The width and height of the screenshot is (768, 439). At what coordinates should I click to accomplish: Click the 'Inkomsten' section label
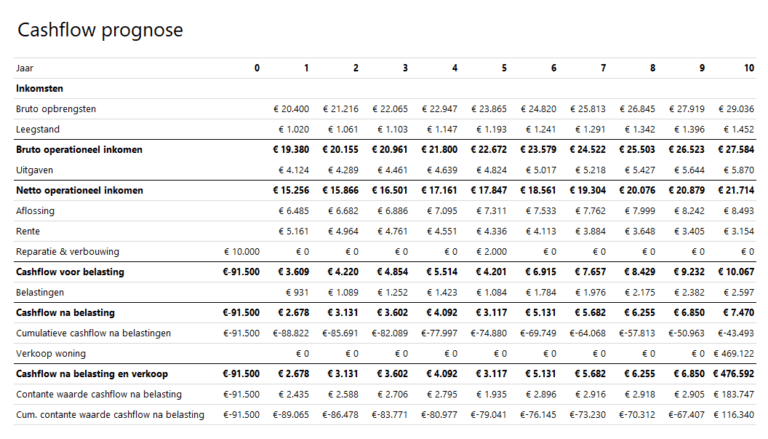point(40,89)
